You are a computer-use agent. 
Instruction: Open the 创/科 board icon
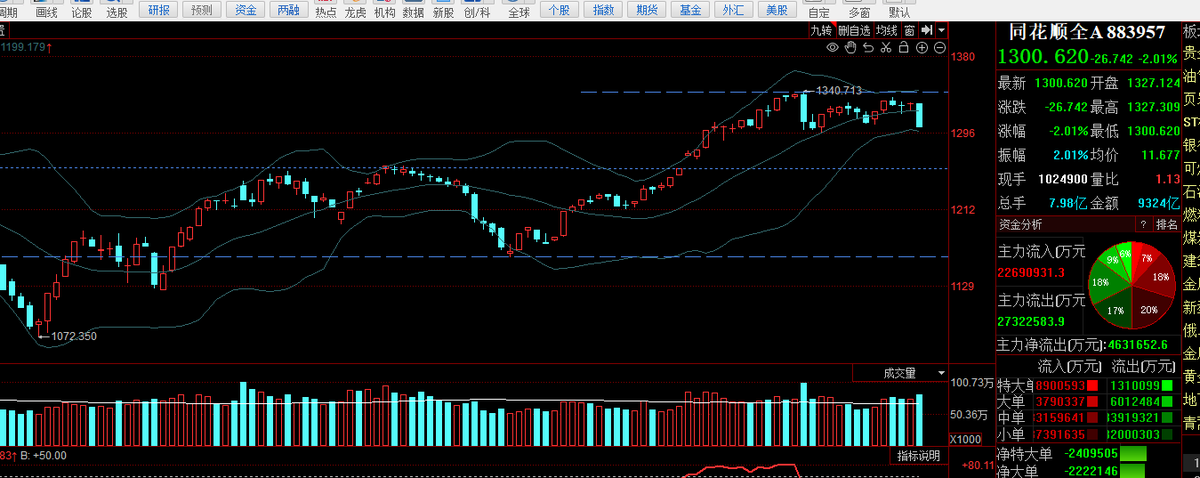(x=477, y=12)
